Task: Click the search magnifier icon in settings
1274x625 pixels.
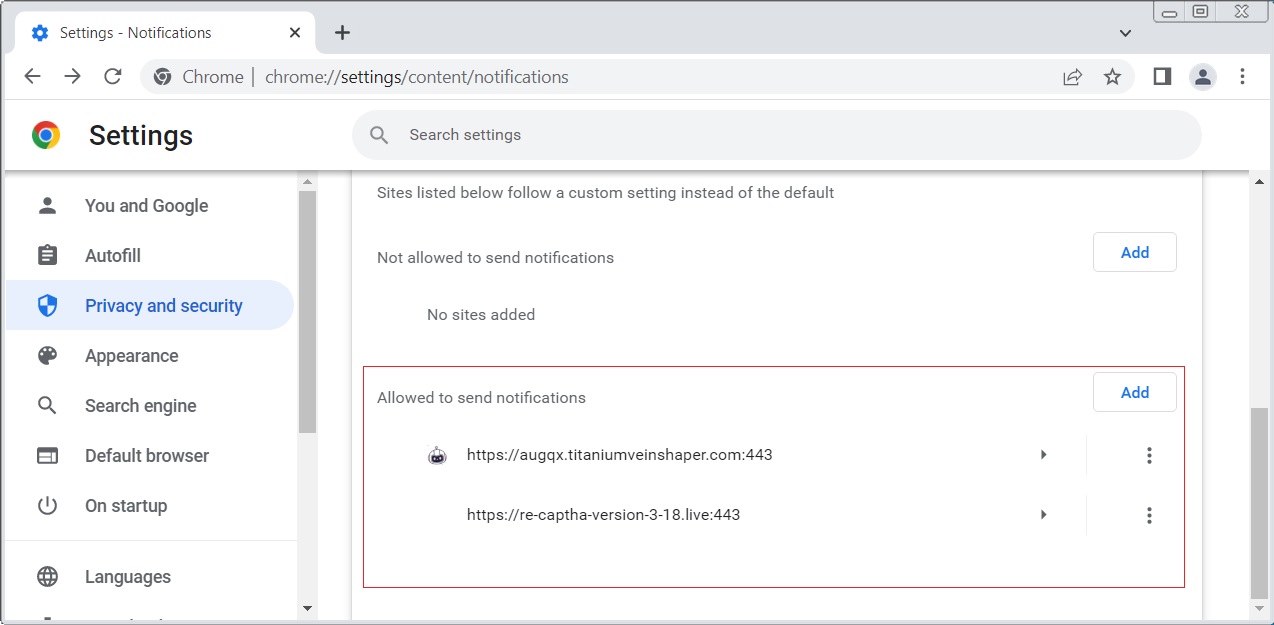Action: 379,135
